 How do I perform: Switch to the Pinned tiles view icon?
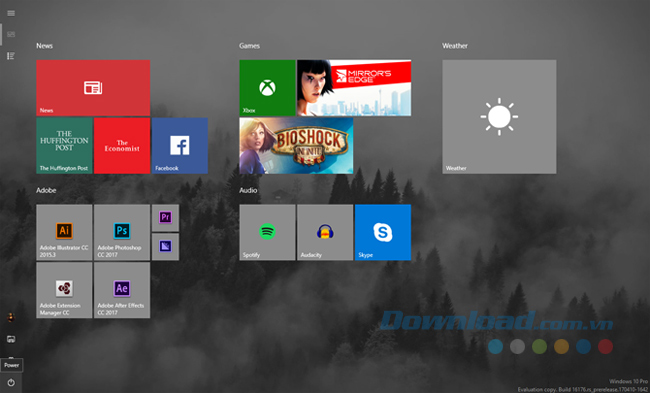pyautogui.click(x=11, y=34)
